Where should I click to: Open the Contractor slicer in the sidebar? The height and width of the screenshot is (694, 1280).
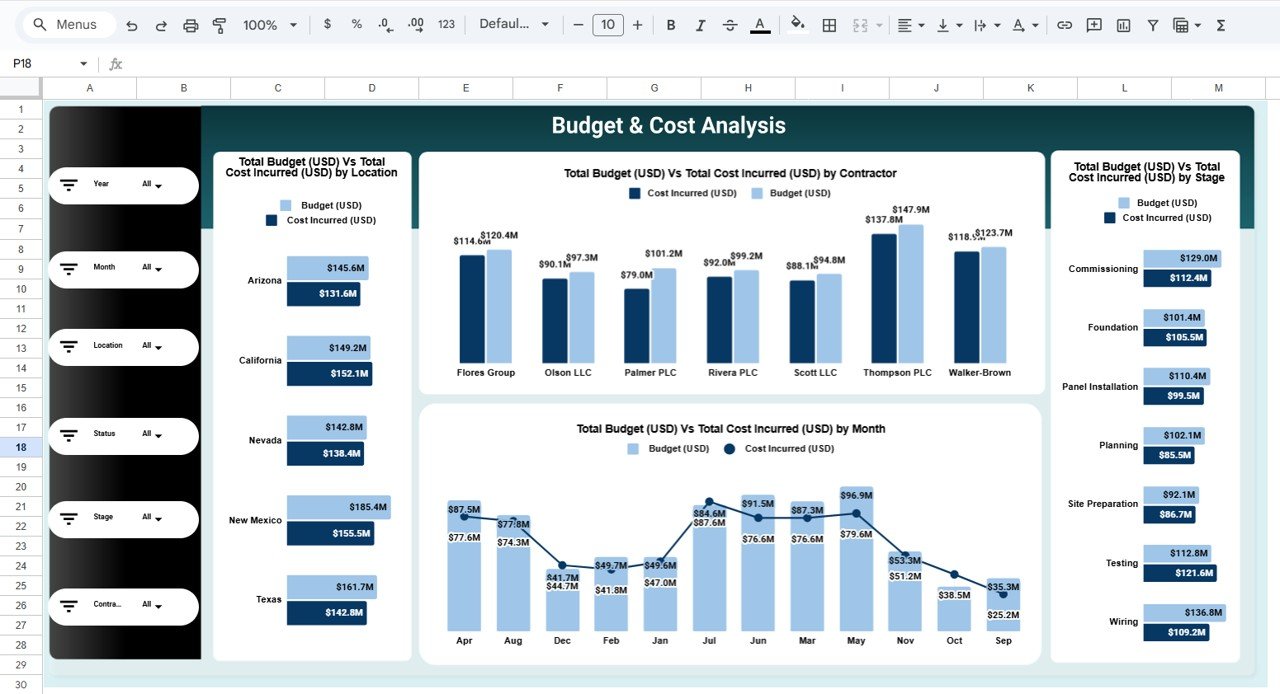pyautogui.click(x=158, y=606)
